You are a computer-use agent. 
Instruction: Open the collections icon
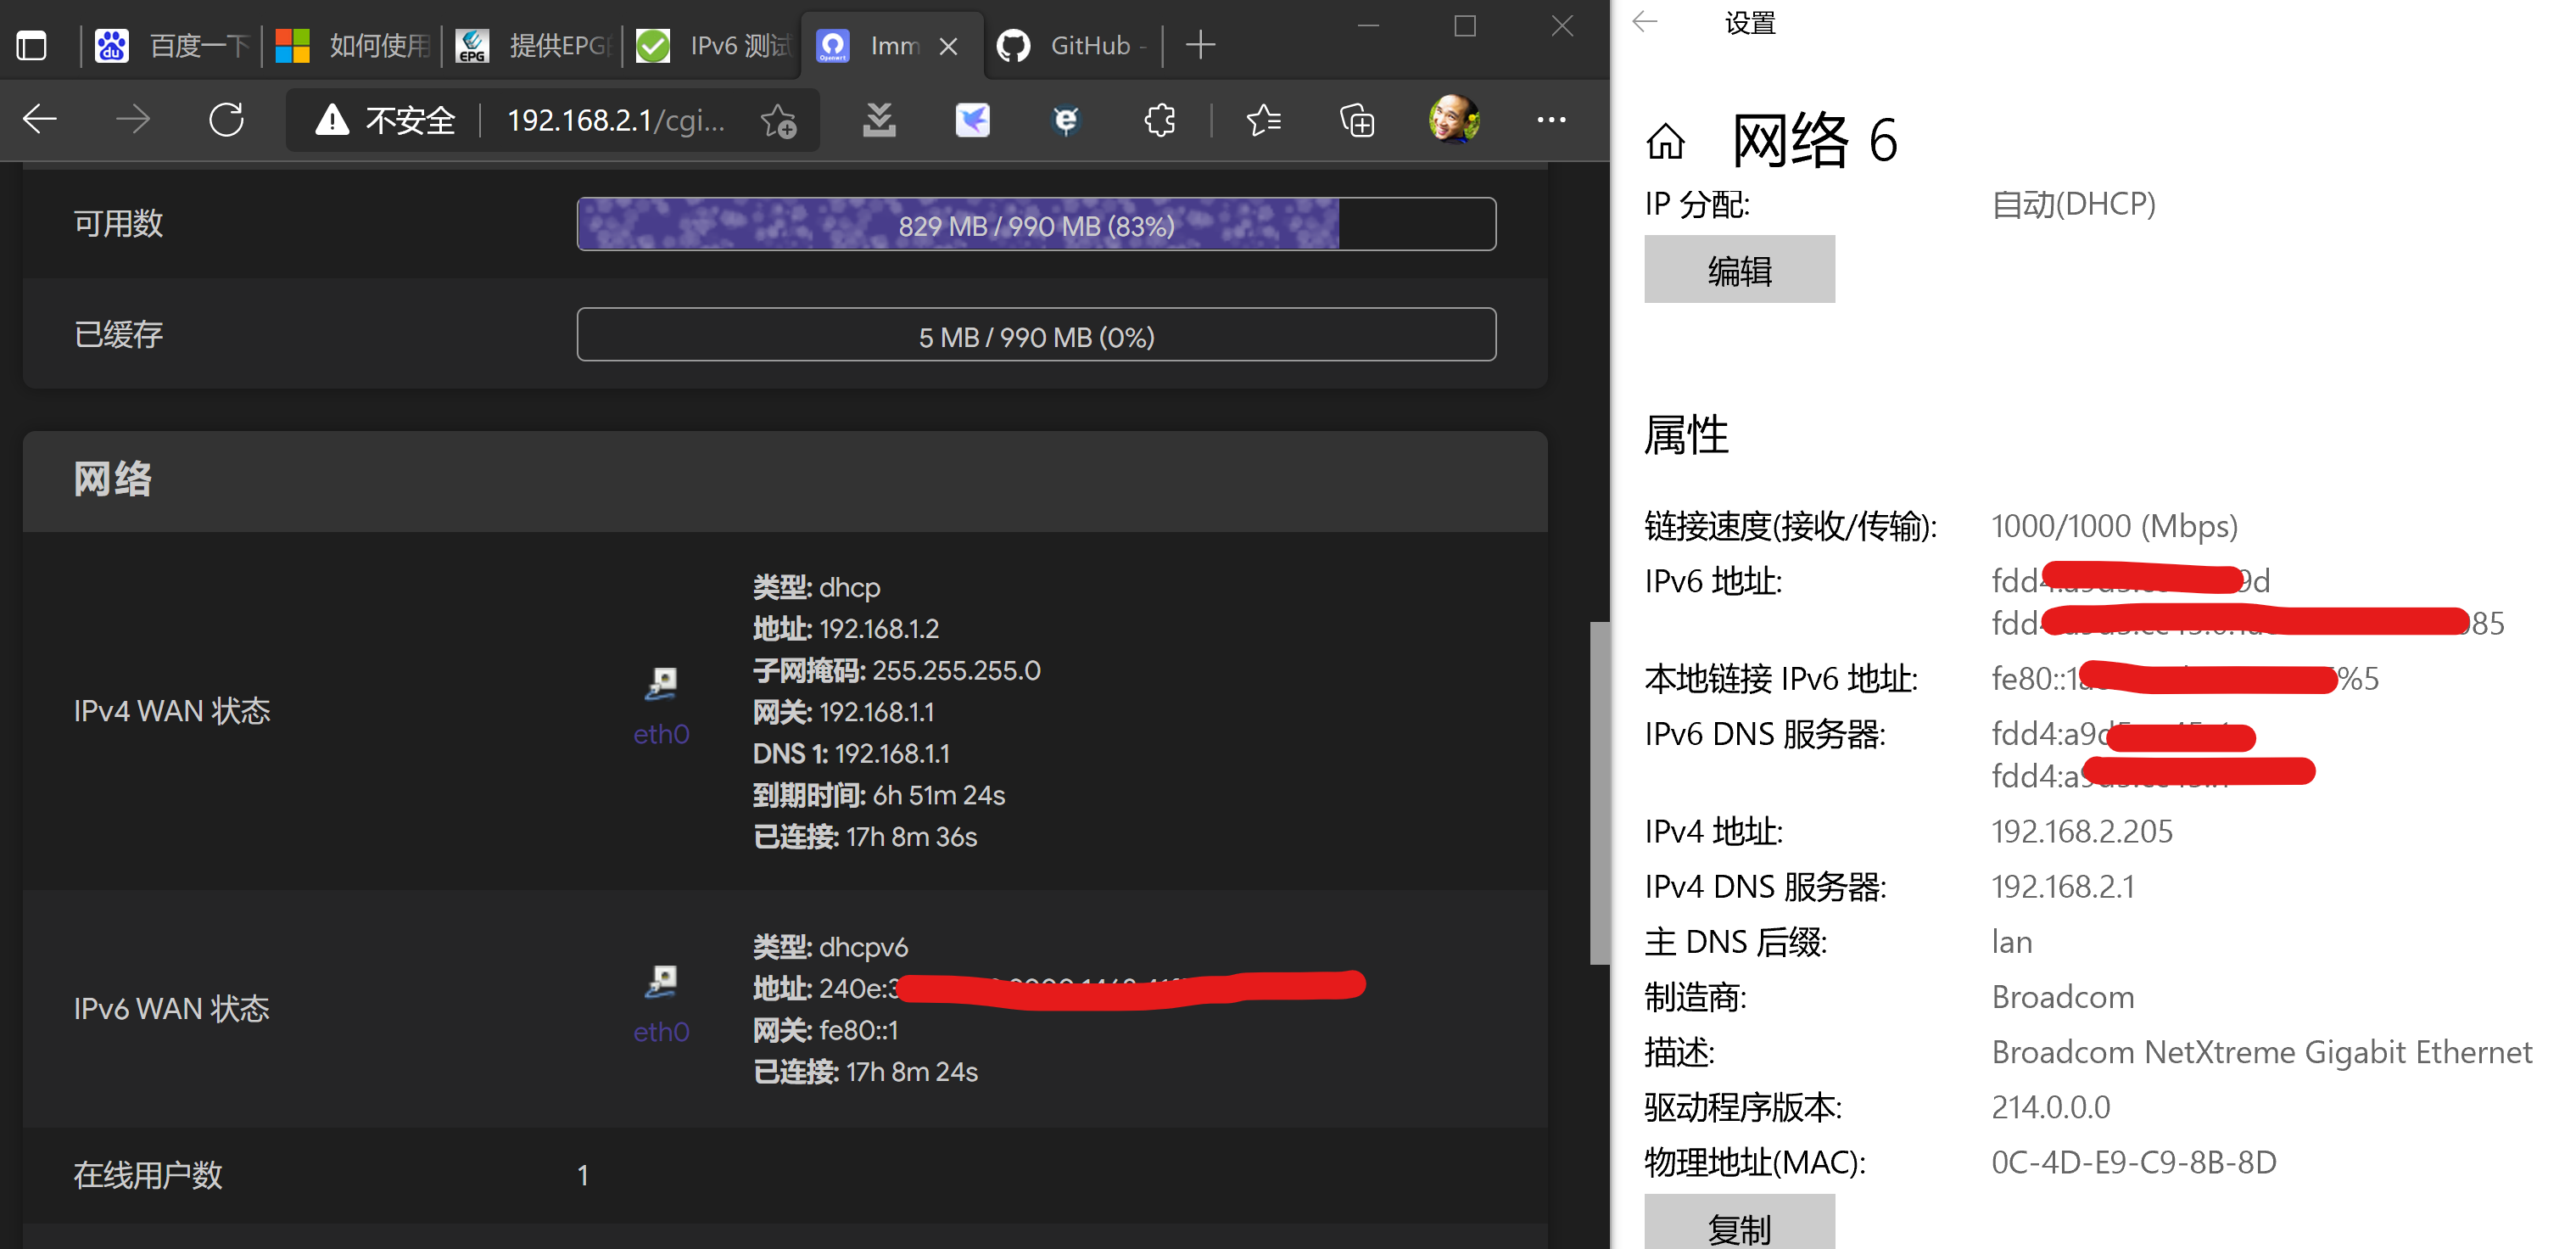(1357, 120)
